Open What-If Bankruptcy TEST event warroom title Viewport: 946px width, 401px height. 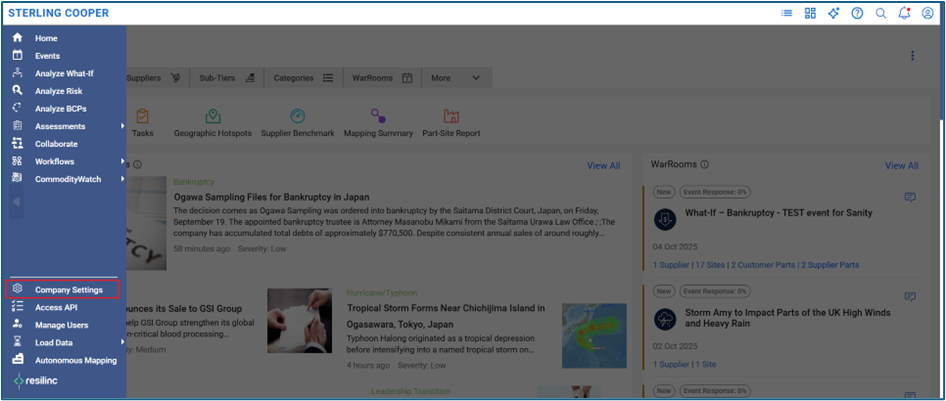click(x=779, y=213)
